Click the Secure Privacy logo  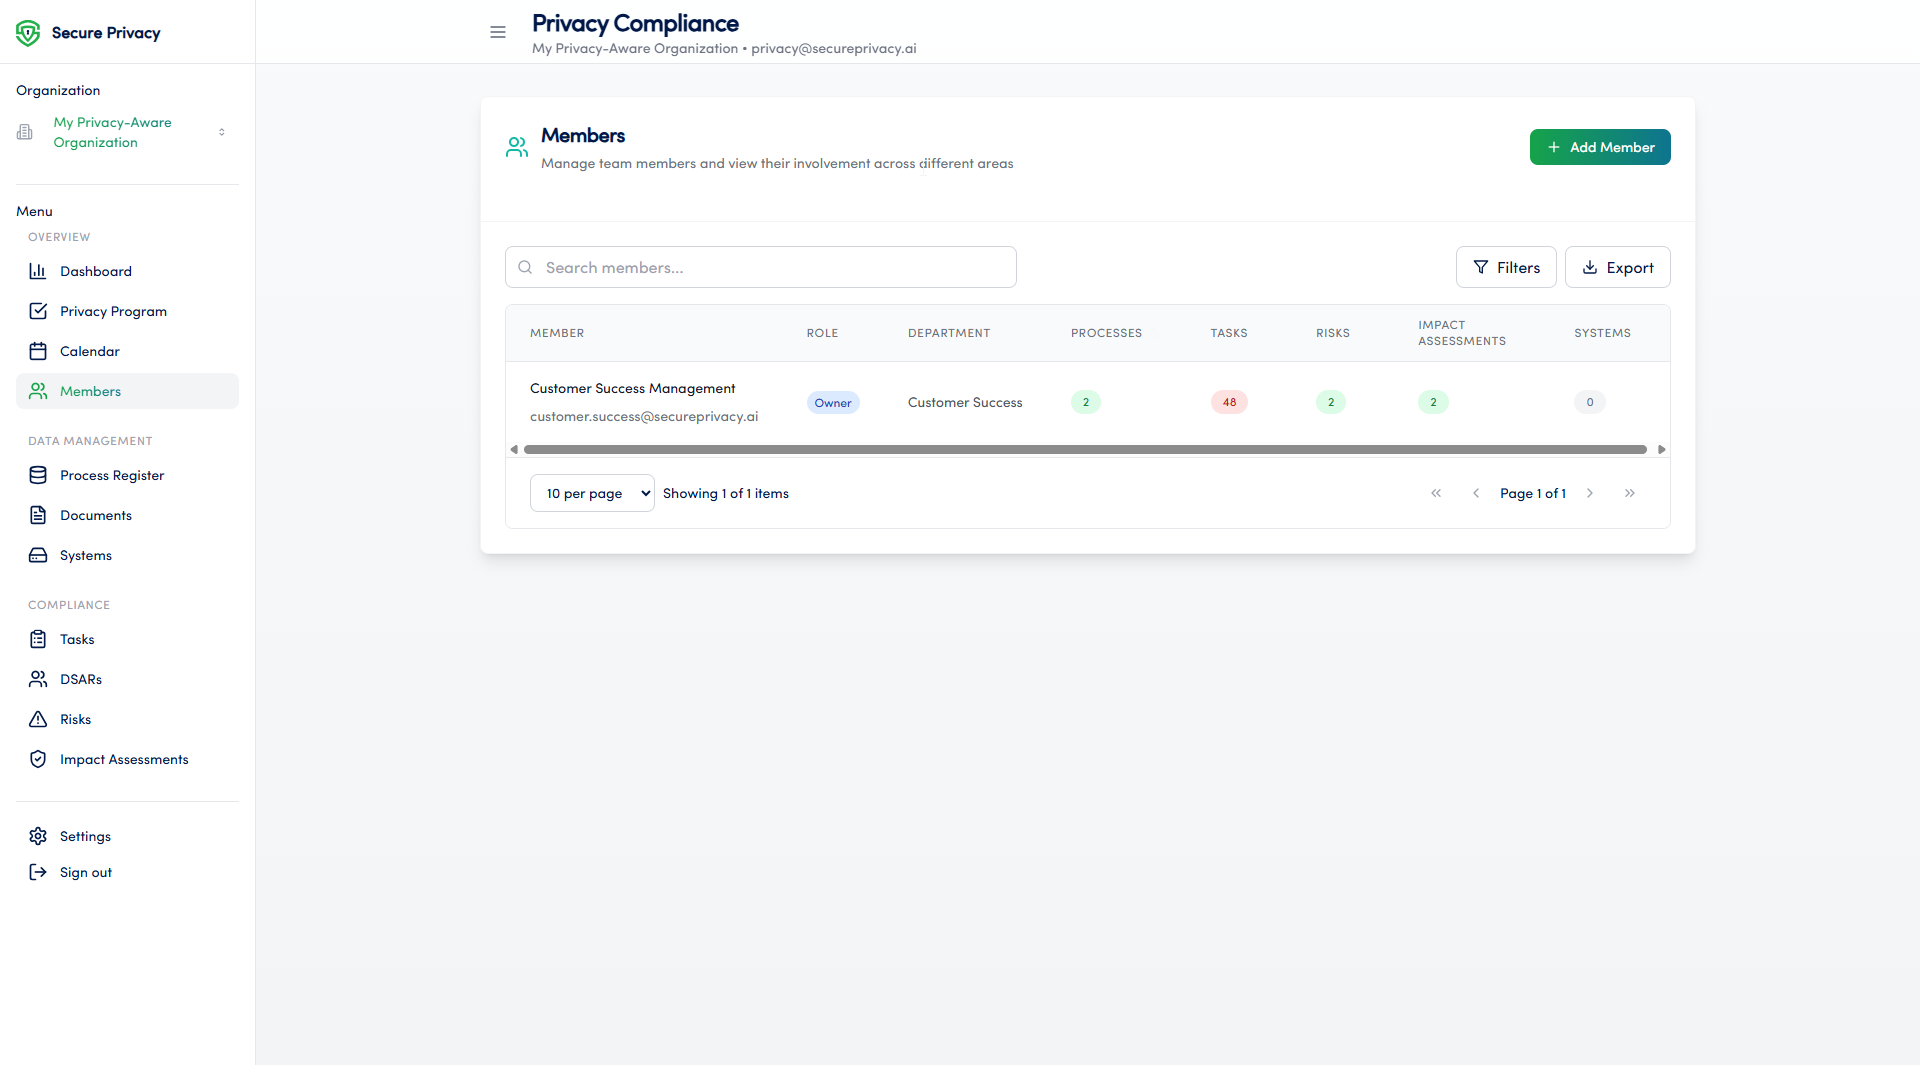tap(88, 32)
